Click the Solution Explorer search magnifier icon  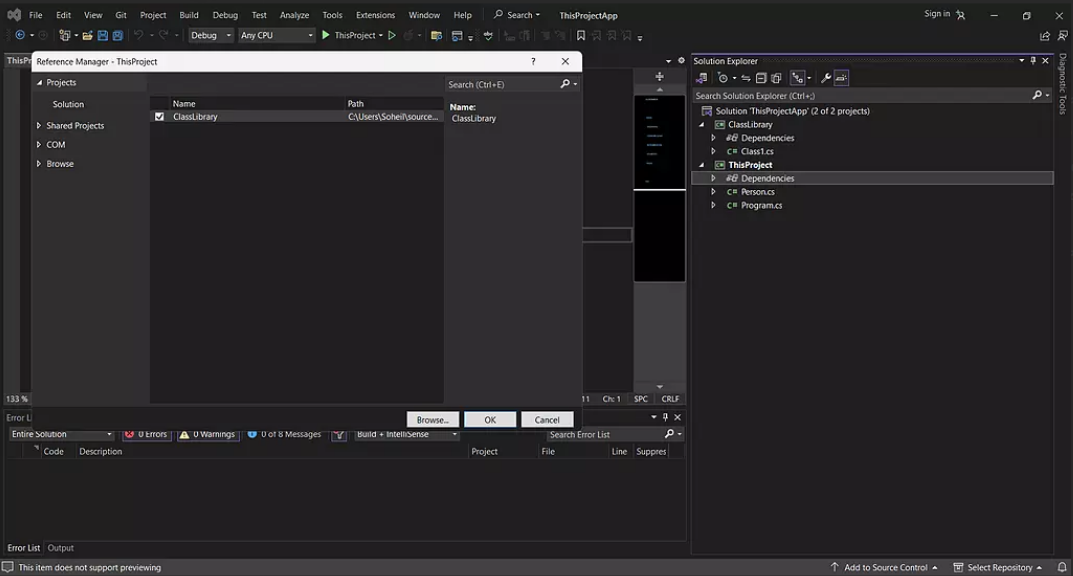pos(1037,96)
